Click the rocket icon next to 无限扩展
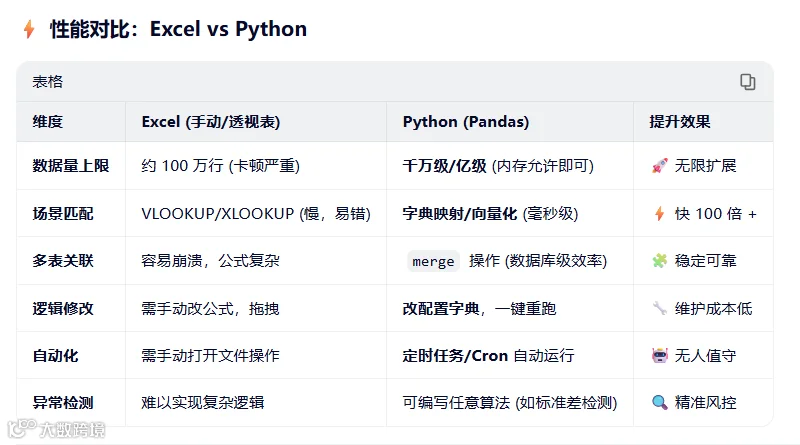Screen dimensions: 800x445 (x=659, y=166)
